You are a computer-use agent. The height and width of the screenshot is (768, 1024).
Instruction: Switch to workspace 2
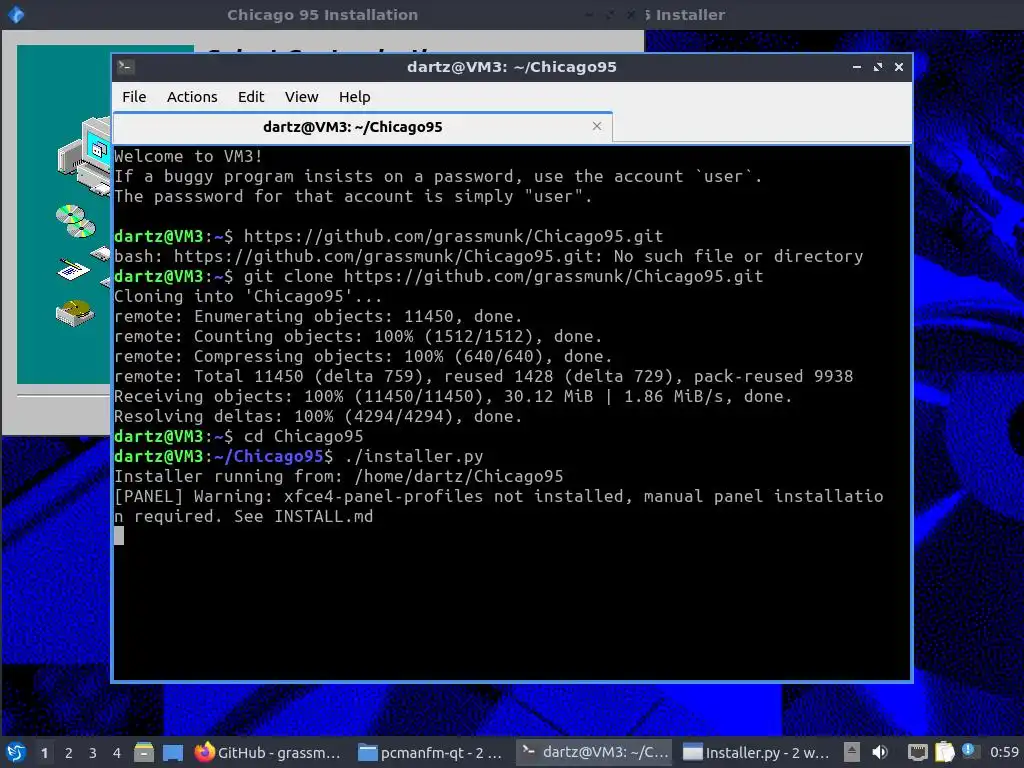[69, 753]
